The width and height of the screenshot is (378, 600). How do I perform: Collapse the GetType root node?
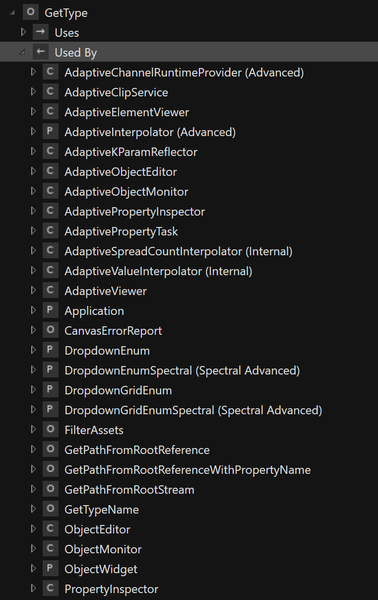[13, 13]
